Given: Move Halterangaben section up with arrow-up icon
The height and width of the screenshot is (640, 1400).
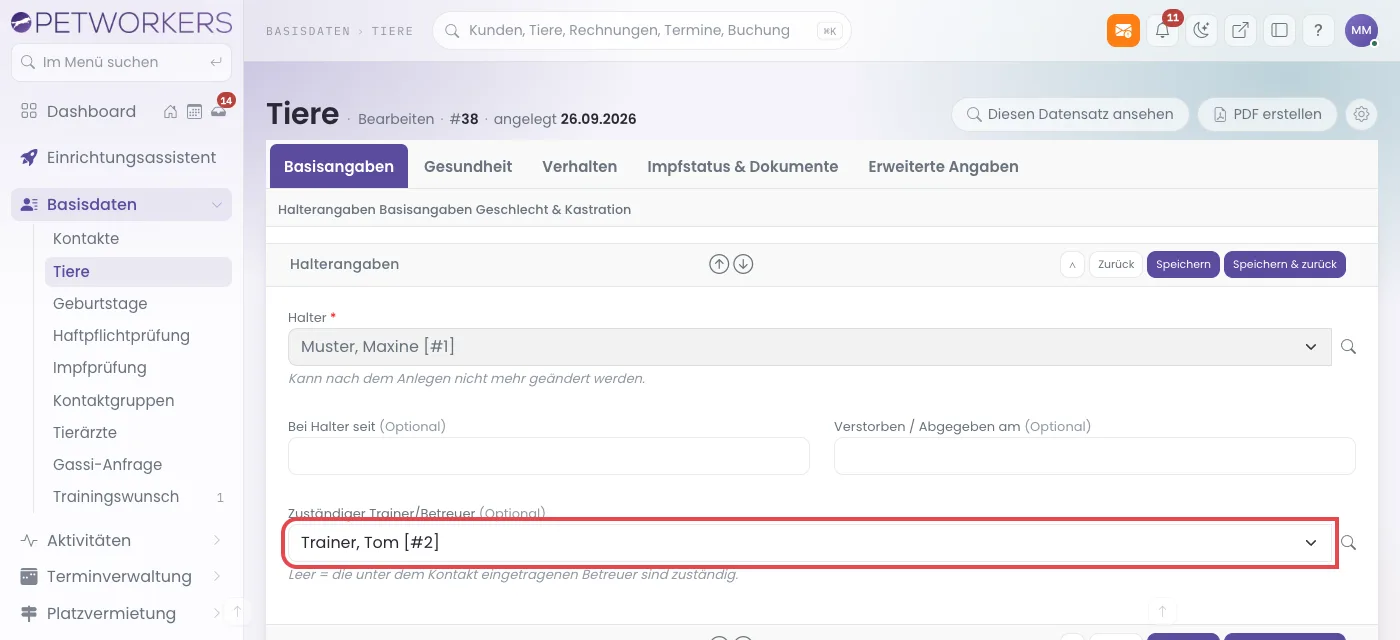Looking at the screenshot, I should coord(718,264).
